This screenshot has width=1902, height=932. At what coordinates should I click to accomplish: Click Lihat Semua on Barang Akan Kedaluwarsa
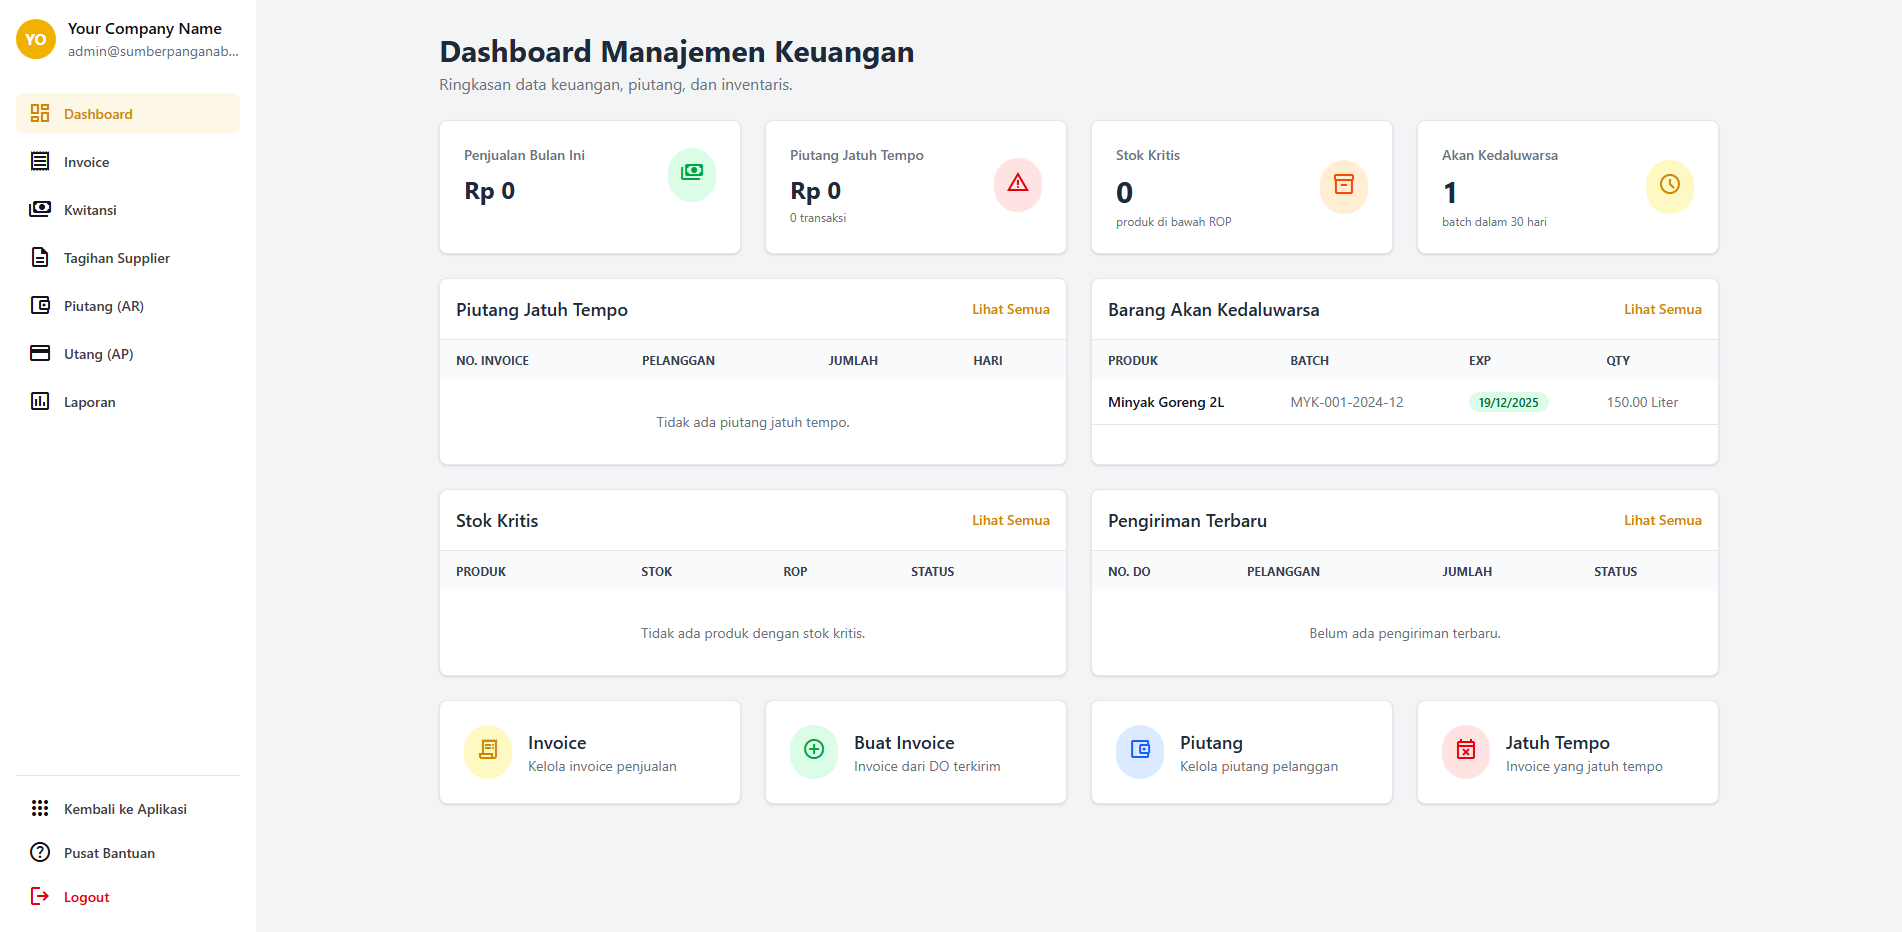(1663, 309)
